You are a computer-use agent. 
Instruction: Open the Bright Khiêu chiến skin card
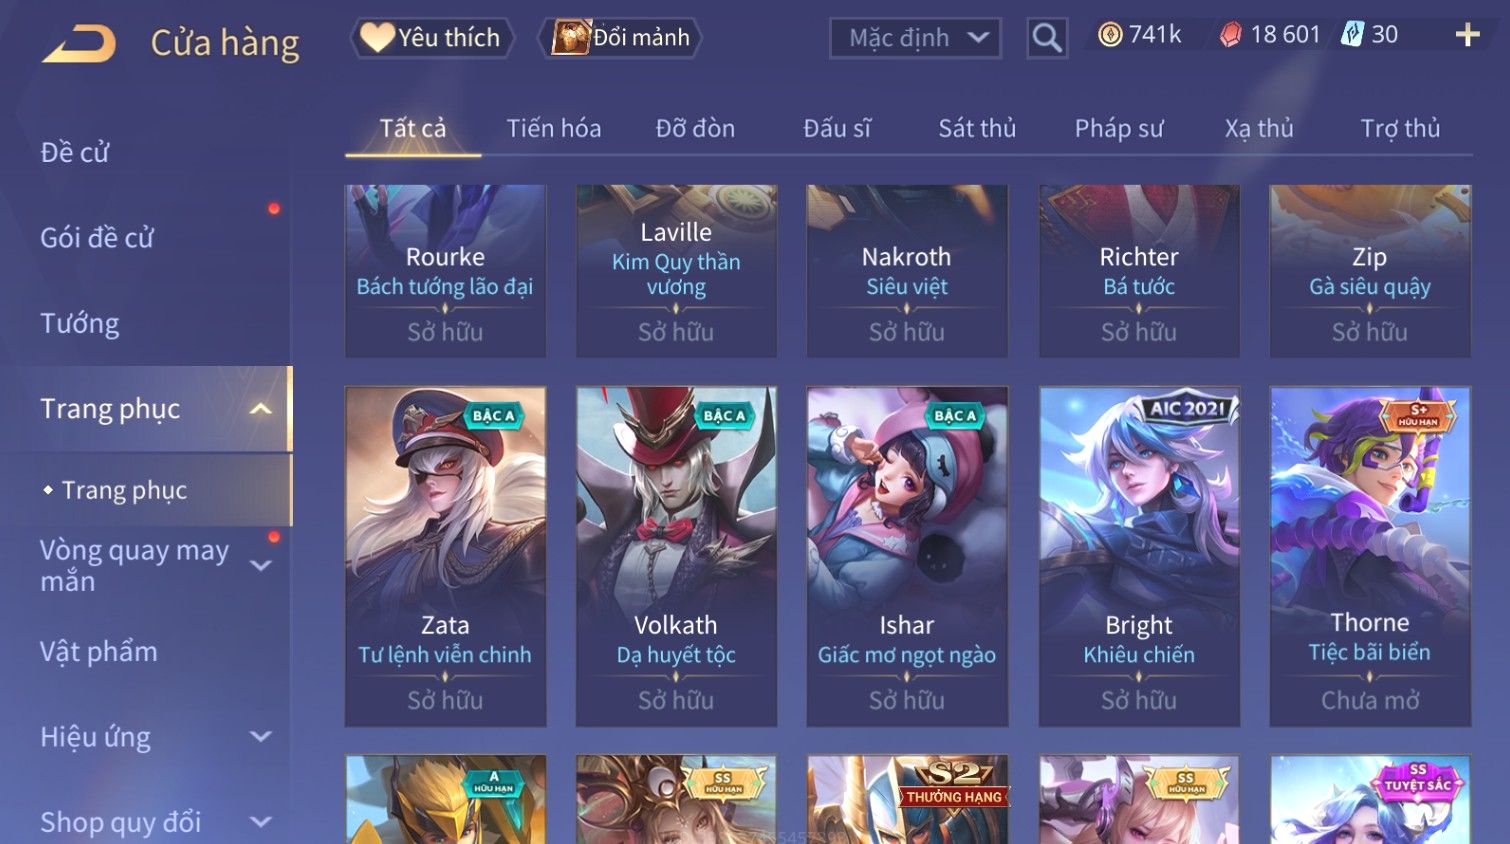[1139, 556]
